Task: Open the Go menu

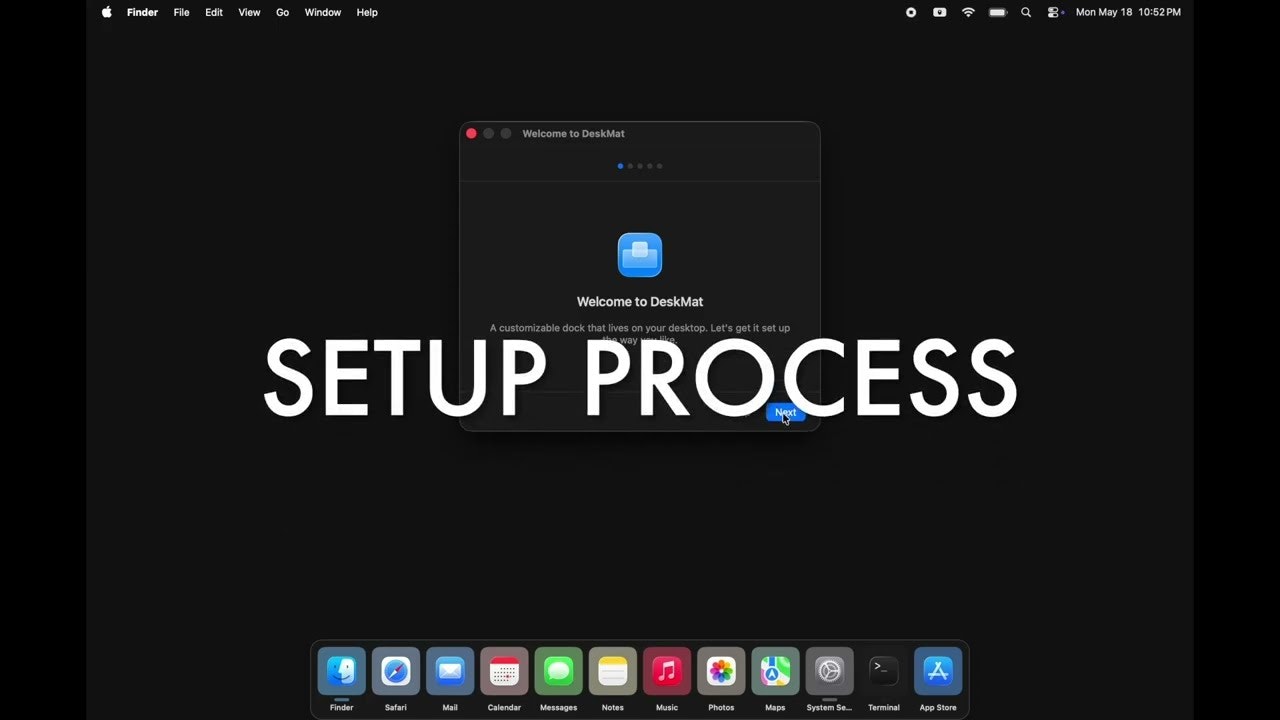Action: pyautogui.click(x=283, y=12)
